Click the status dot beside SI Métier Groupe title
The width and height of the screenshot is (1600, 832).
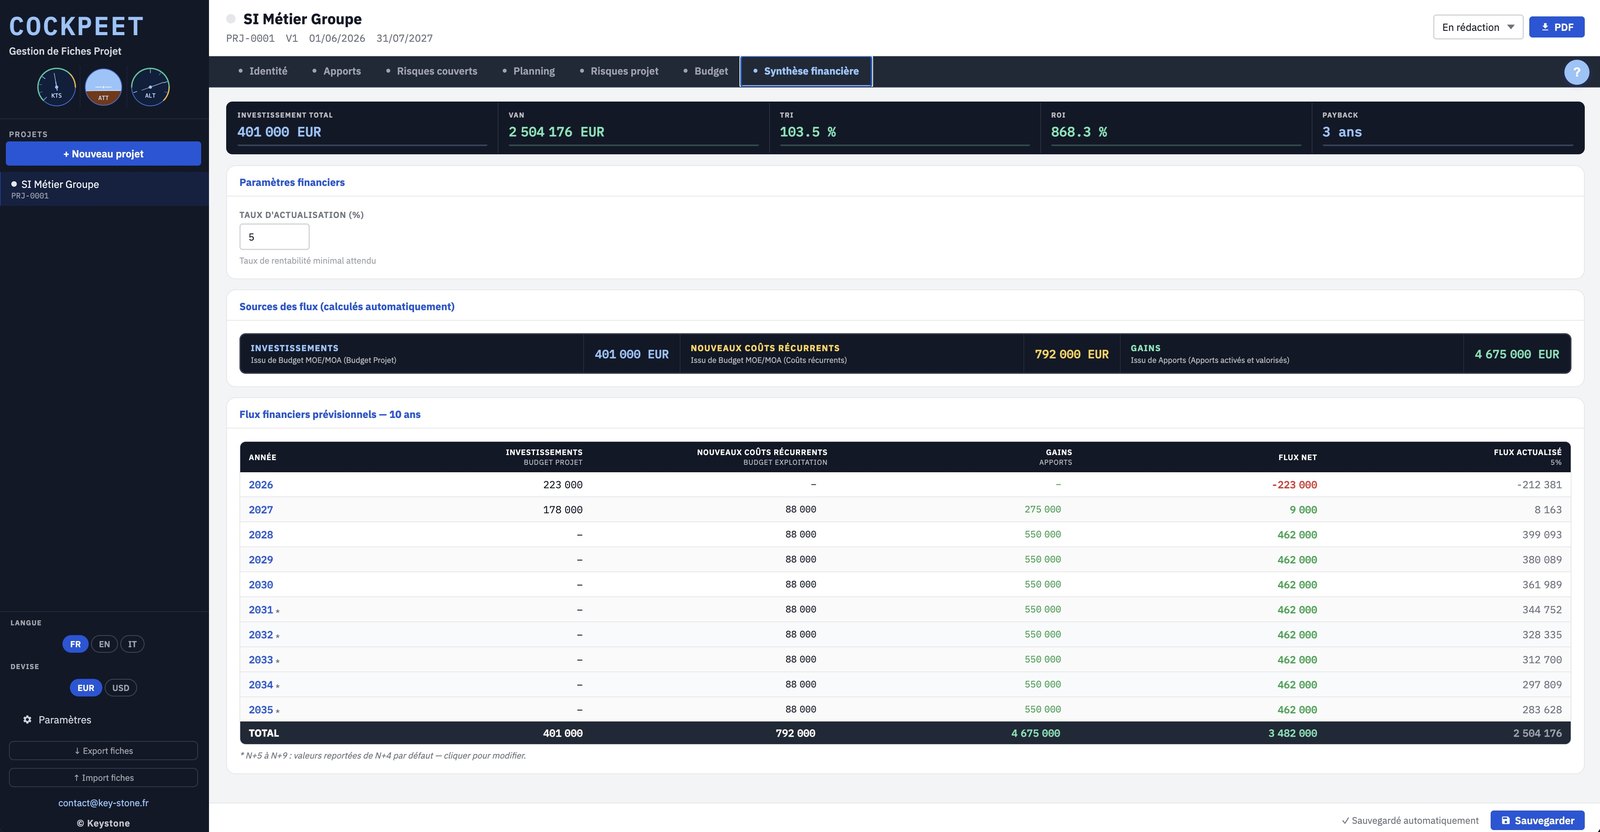coord(231,19)
